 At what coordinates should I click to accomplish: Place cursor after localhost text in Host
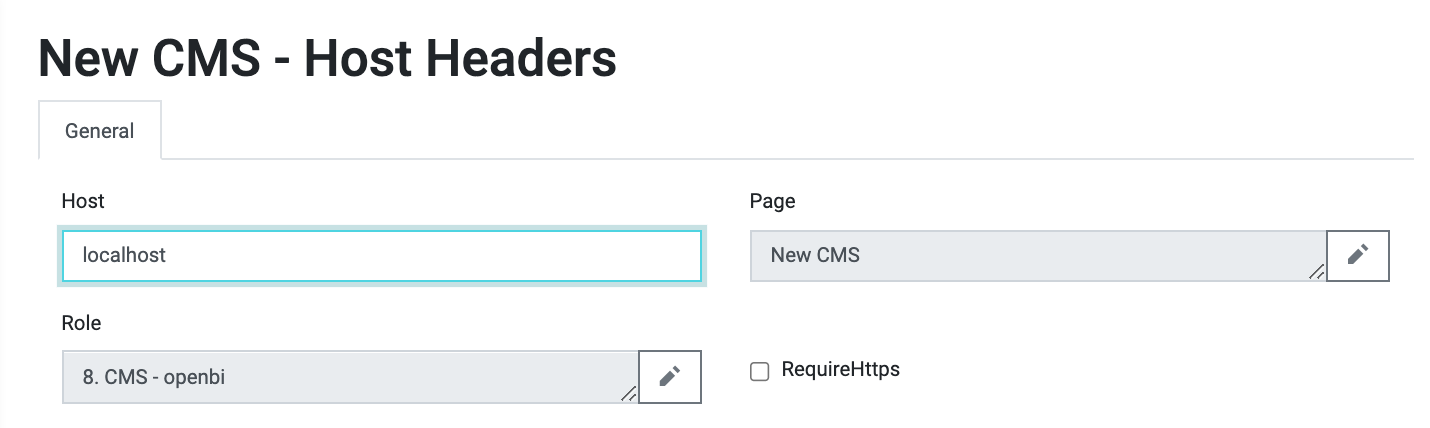click(168, 256)
